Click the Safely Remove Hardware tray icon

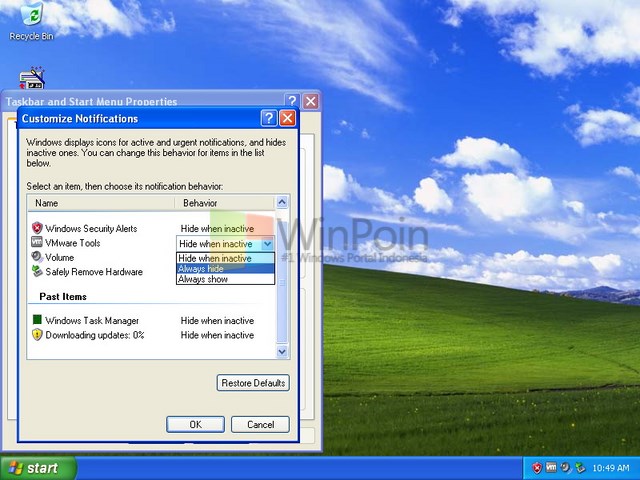coord(580,468)
